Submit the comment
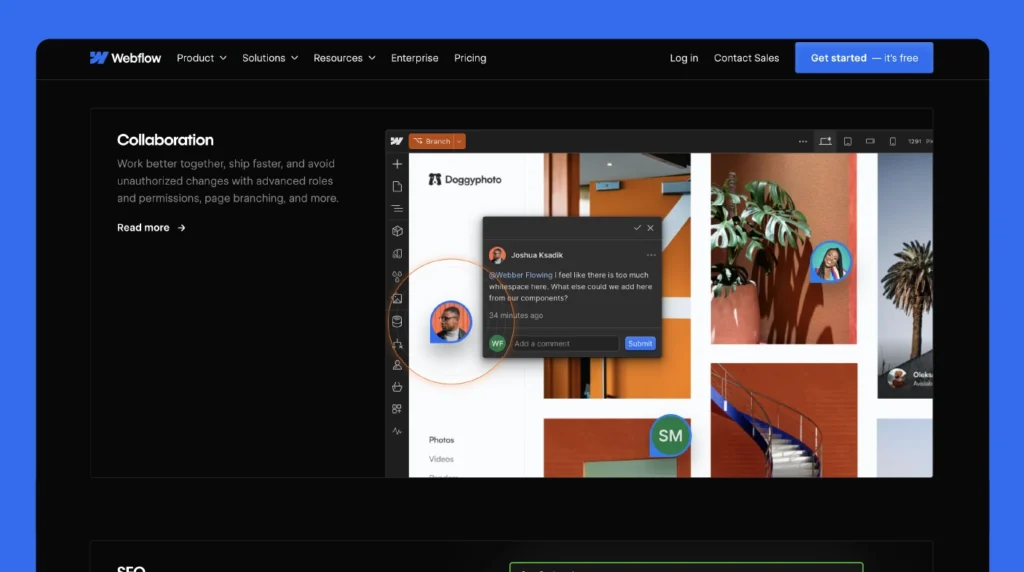The image size is (1024, 572). (640, 343)
